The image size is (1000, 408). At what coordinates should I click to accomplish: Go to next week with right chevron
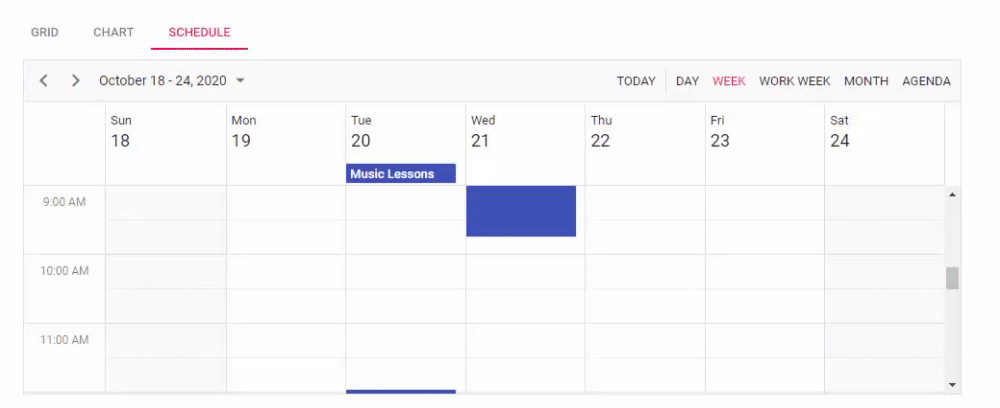(75, 80)
